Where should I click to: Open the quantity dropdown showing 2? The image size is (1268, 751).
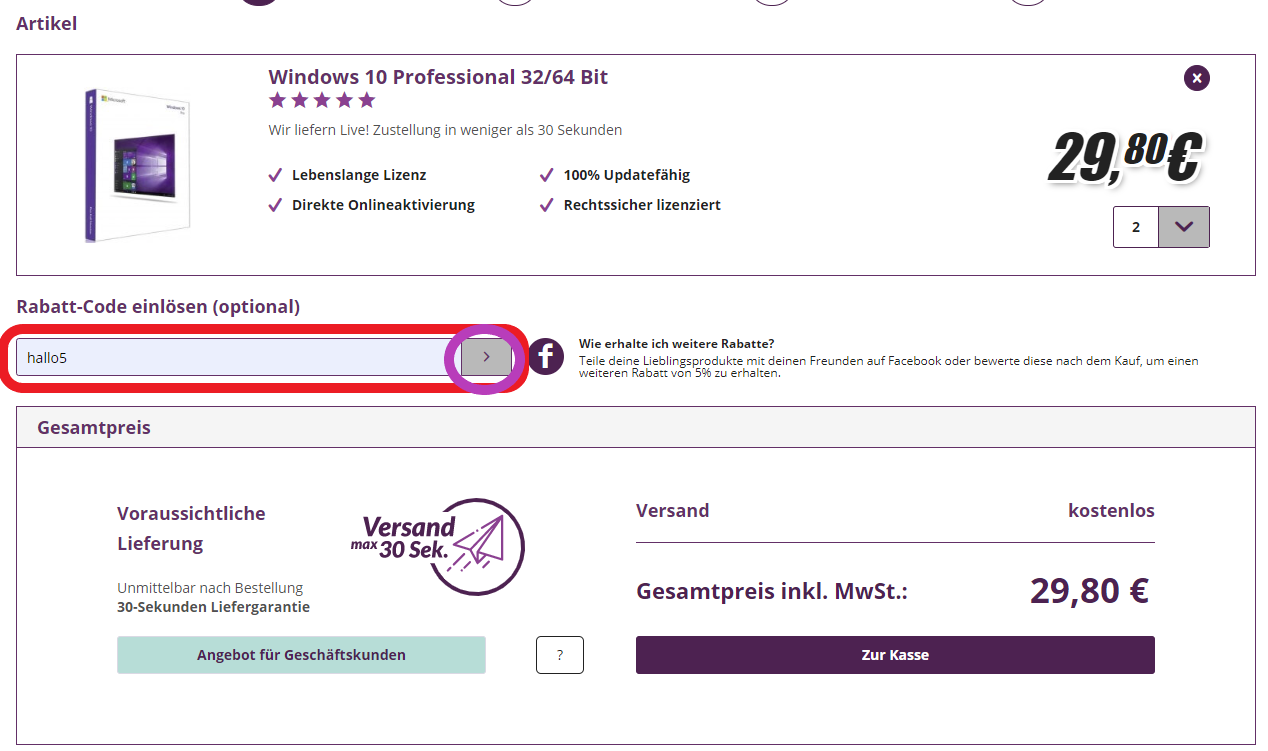coord(1184,227)
